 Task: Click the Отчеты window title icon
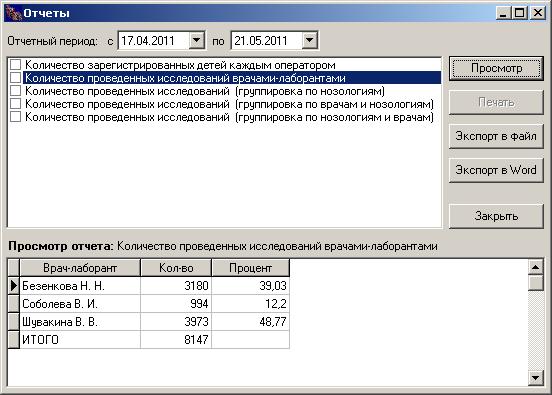point(13,13)
